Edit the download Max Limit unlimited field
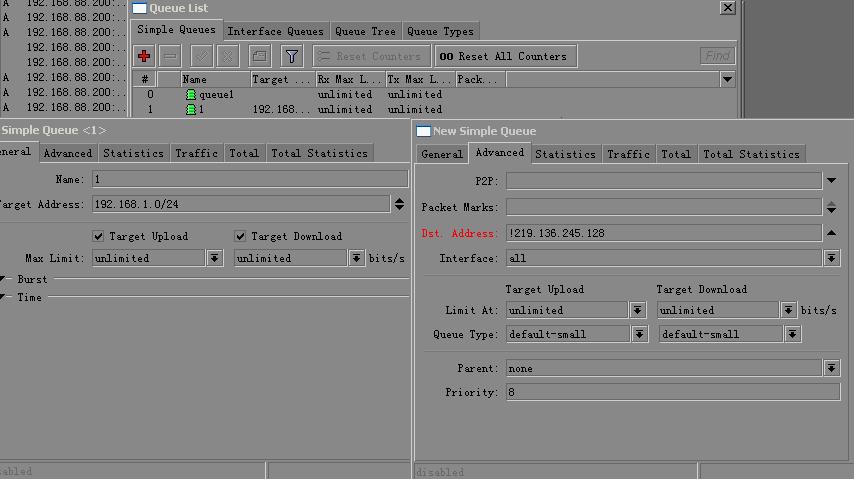Screen dimensions: 854x479 [291, 258]
